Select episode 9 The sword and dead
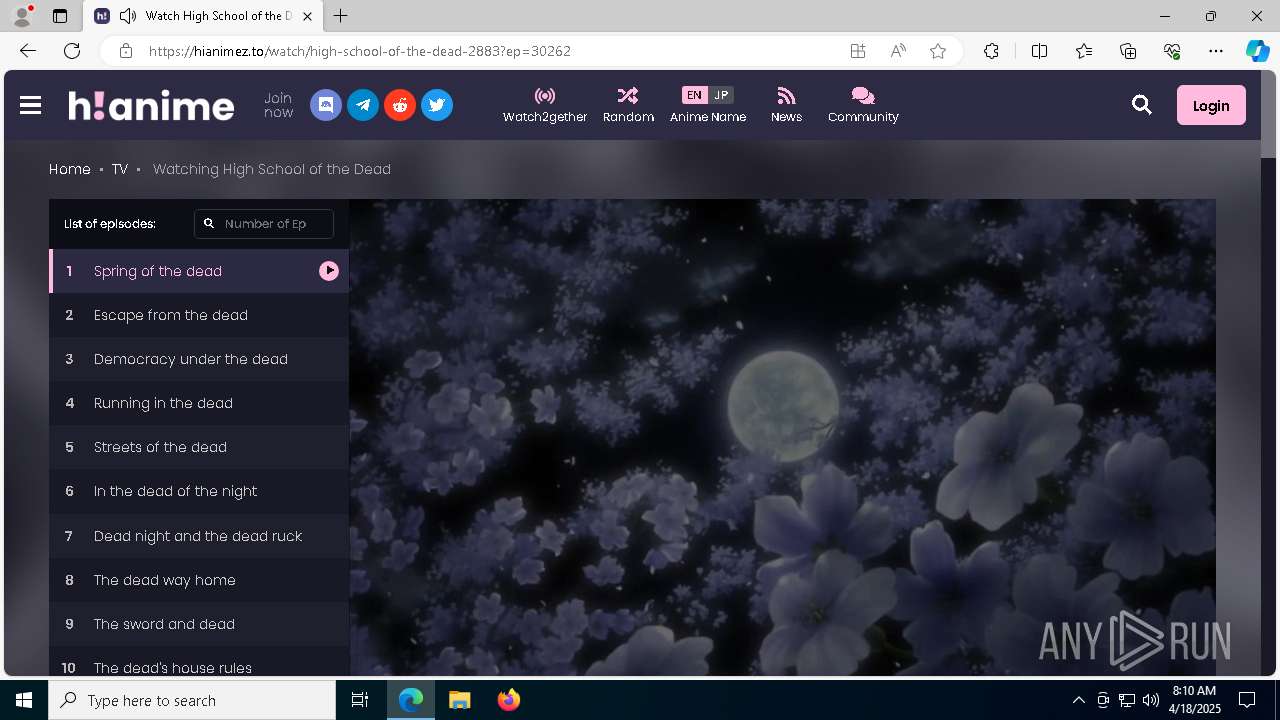 pyautogui.click(x=199, y=624)
